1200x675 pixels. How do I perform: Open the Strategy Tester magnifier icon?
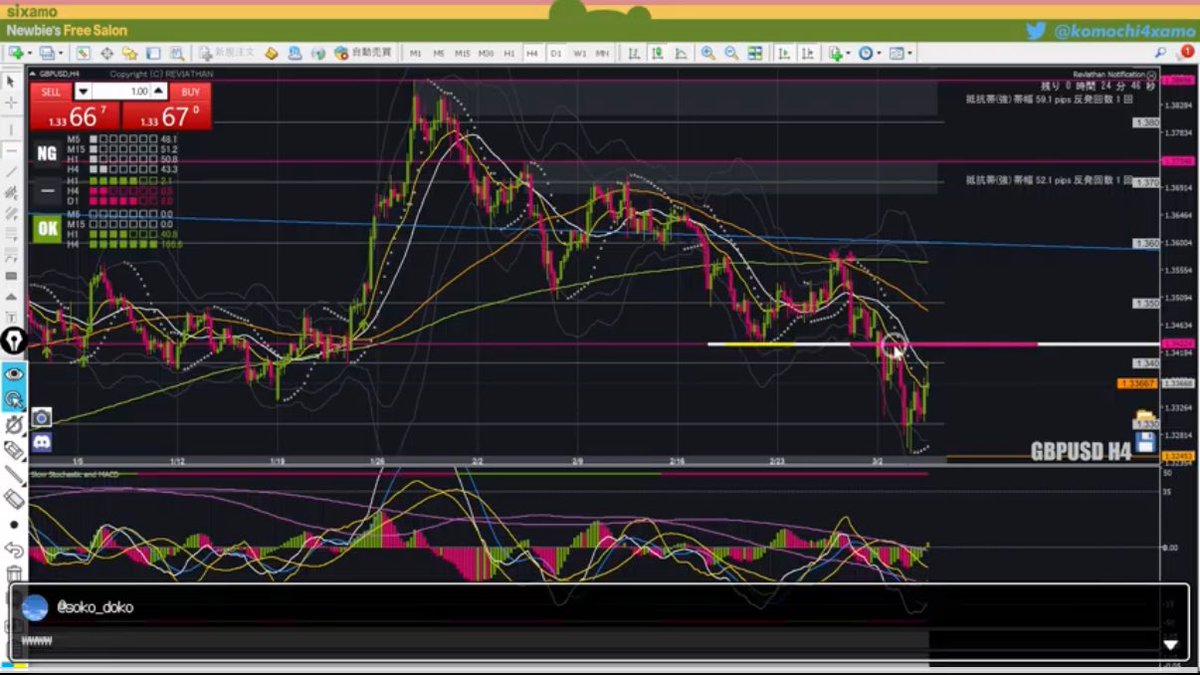[177, 53]
